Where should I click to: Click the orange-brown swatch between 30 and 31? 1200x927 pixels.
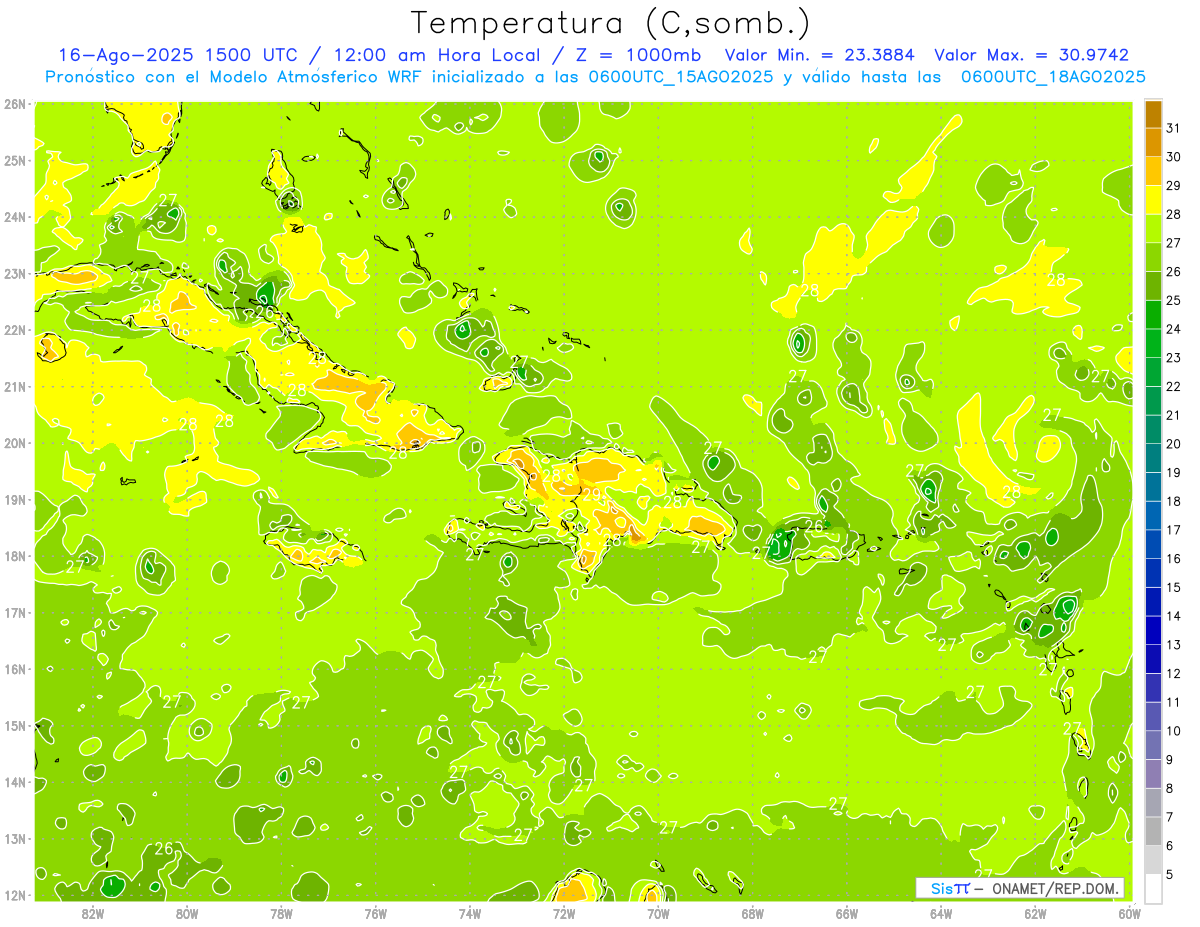click(1153, 143)
